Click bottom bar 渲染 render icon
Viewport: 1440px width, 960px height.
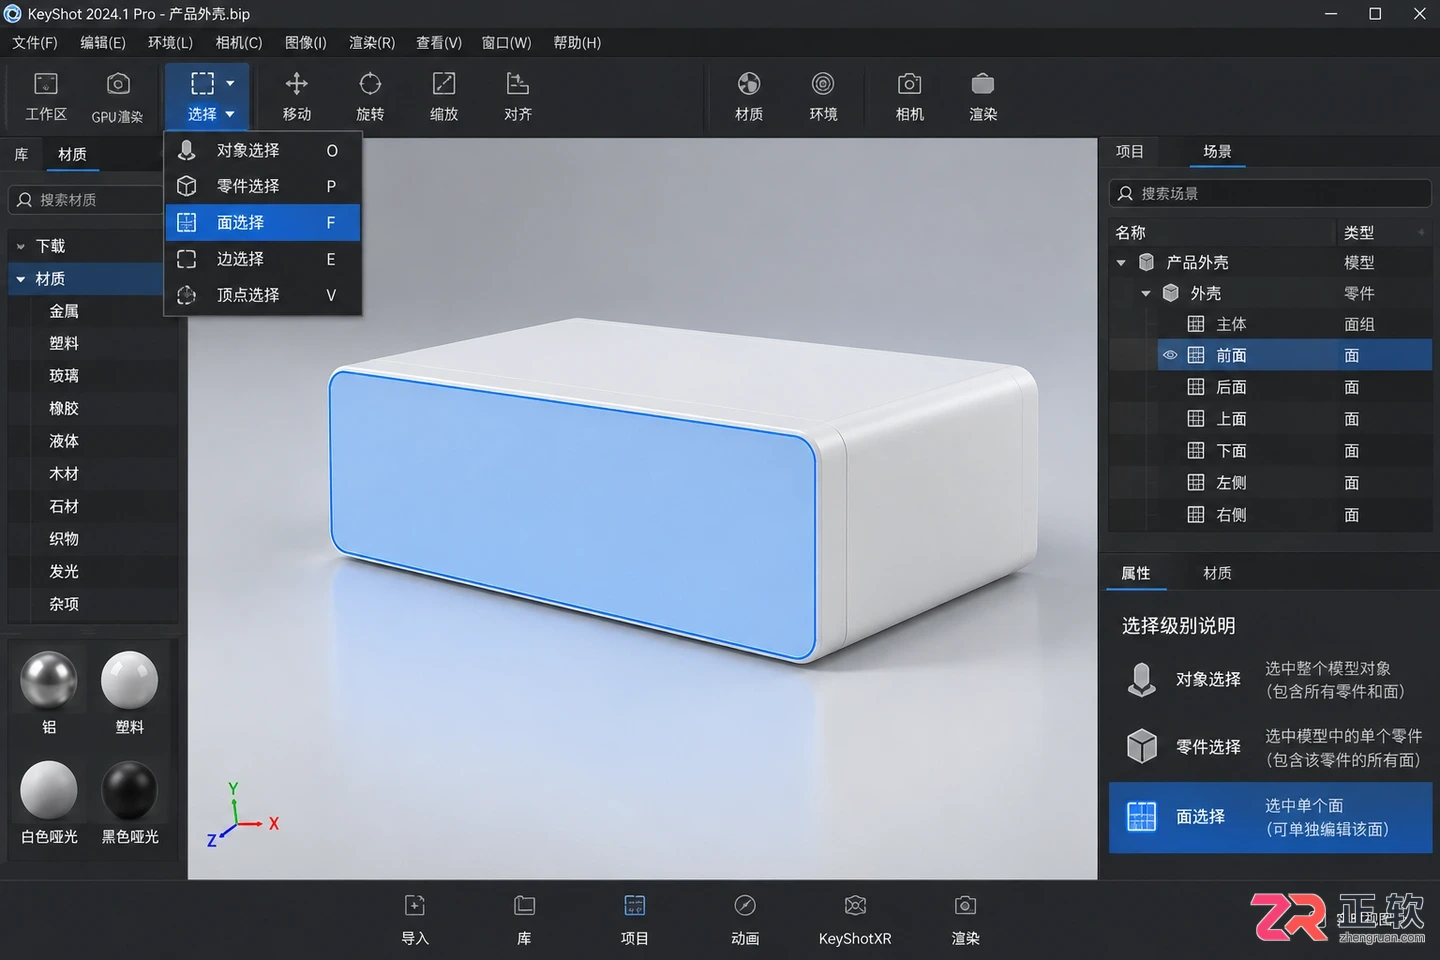(965, 920)
